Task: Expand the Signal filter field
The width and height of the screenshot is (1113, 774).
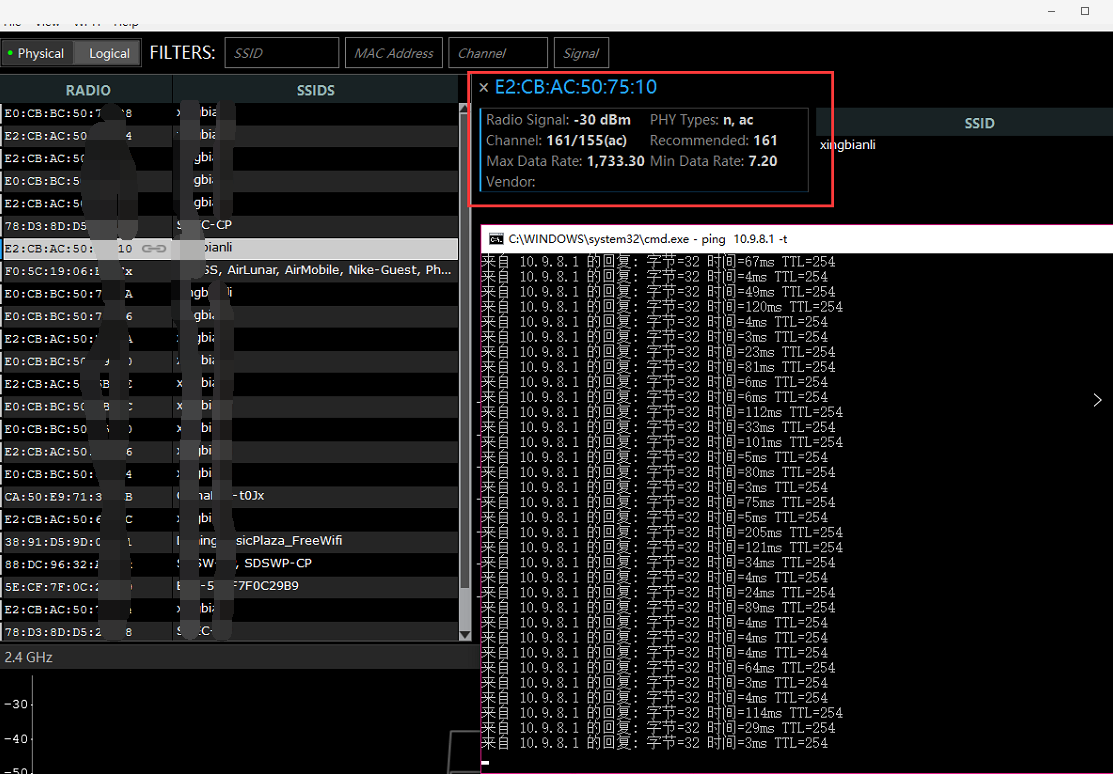Action: [581, 52]
